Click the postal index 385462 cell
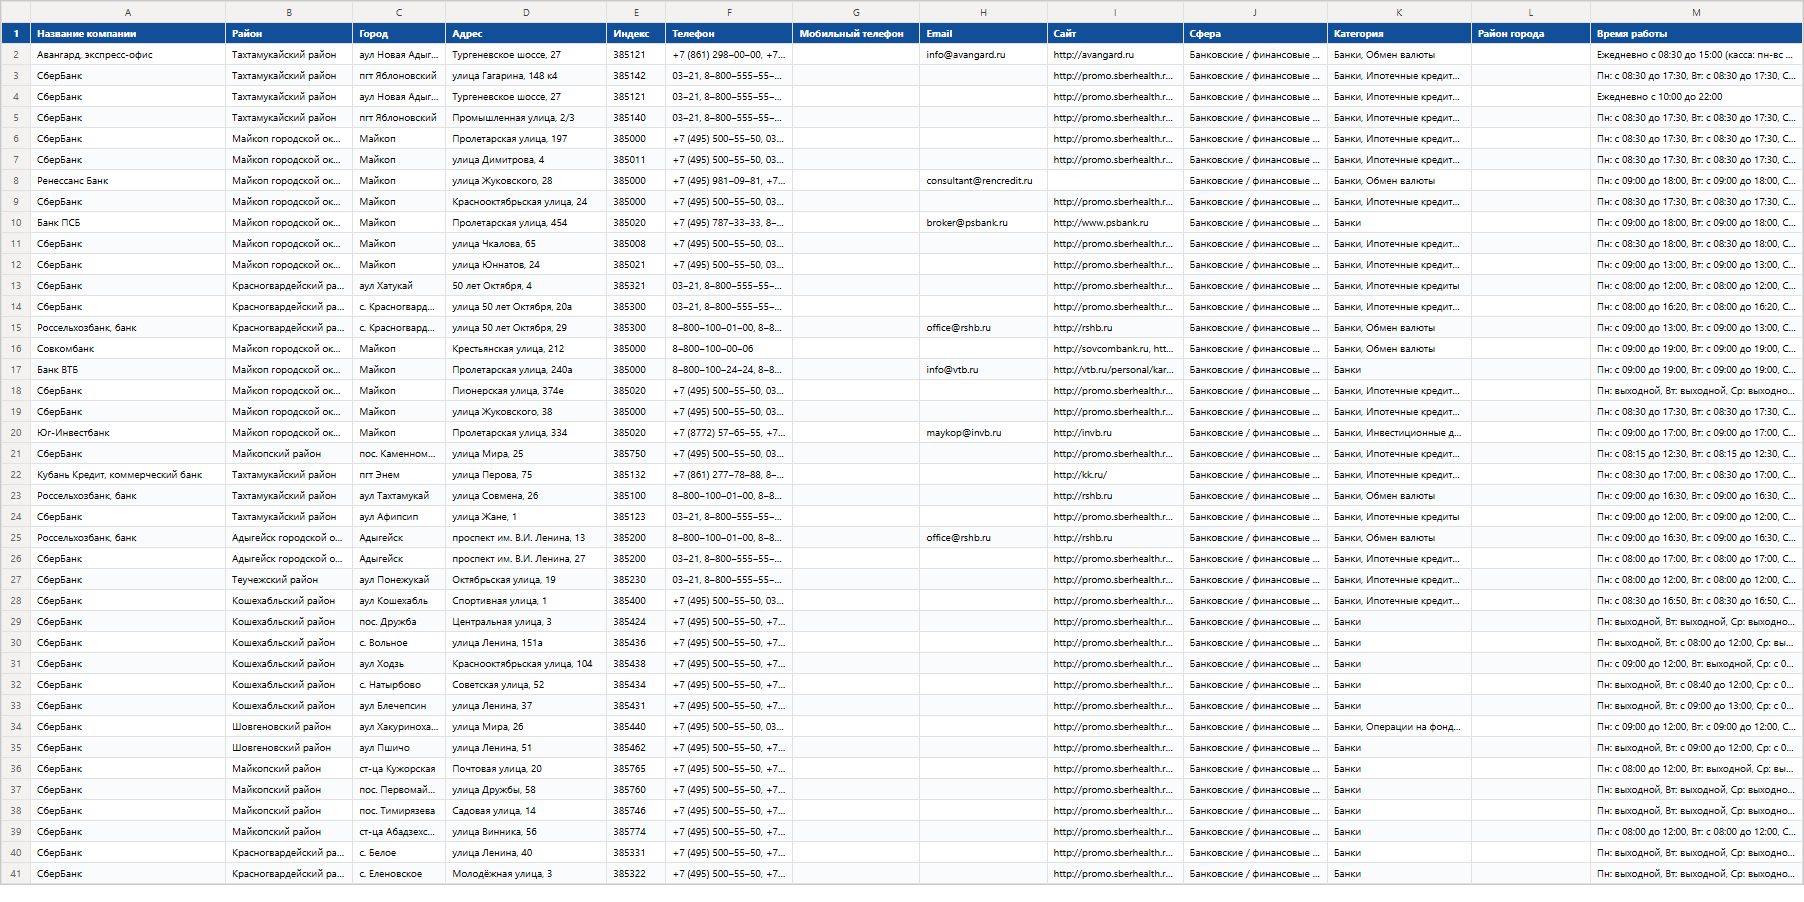 tap(636, 748)
